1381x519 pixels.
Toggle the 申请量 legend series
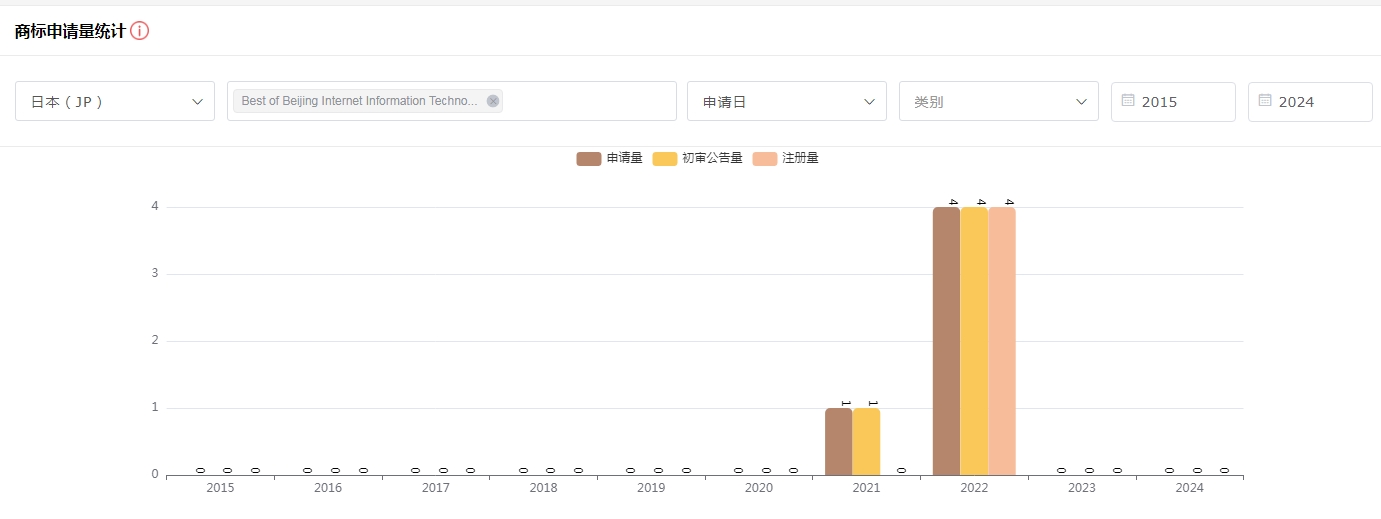[610, 158]
